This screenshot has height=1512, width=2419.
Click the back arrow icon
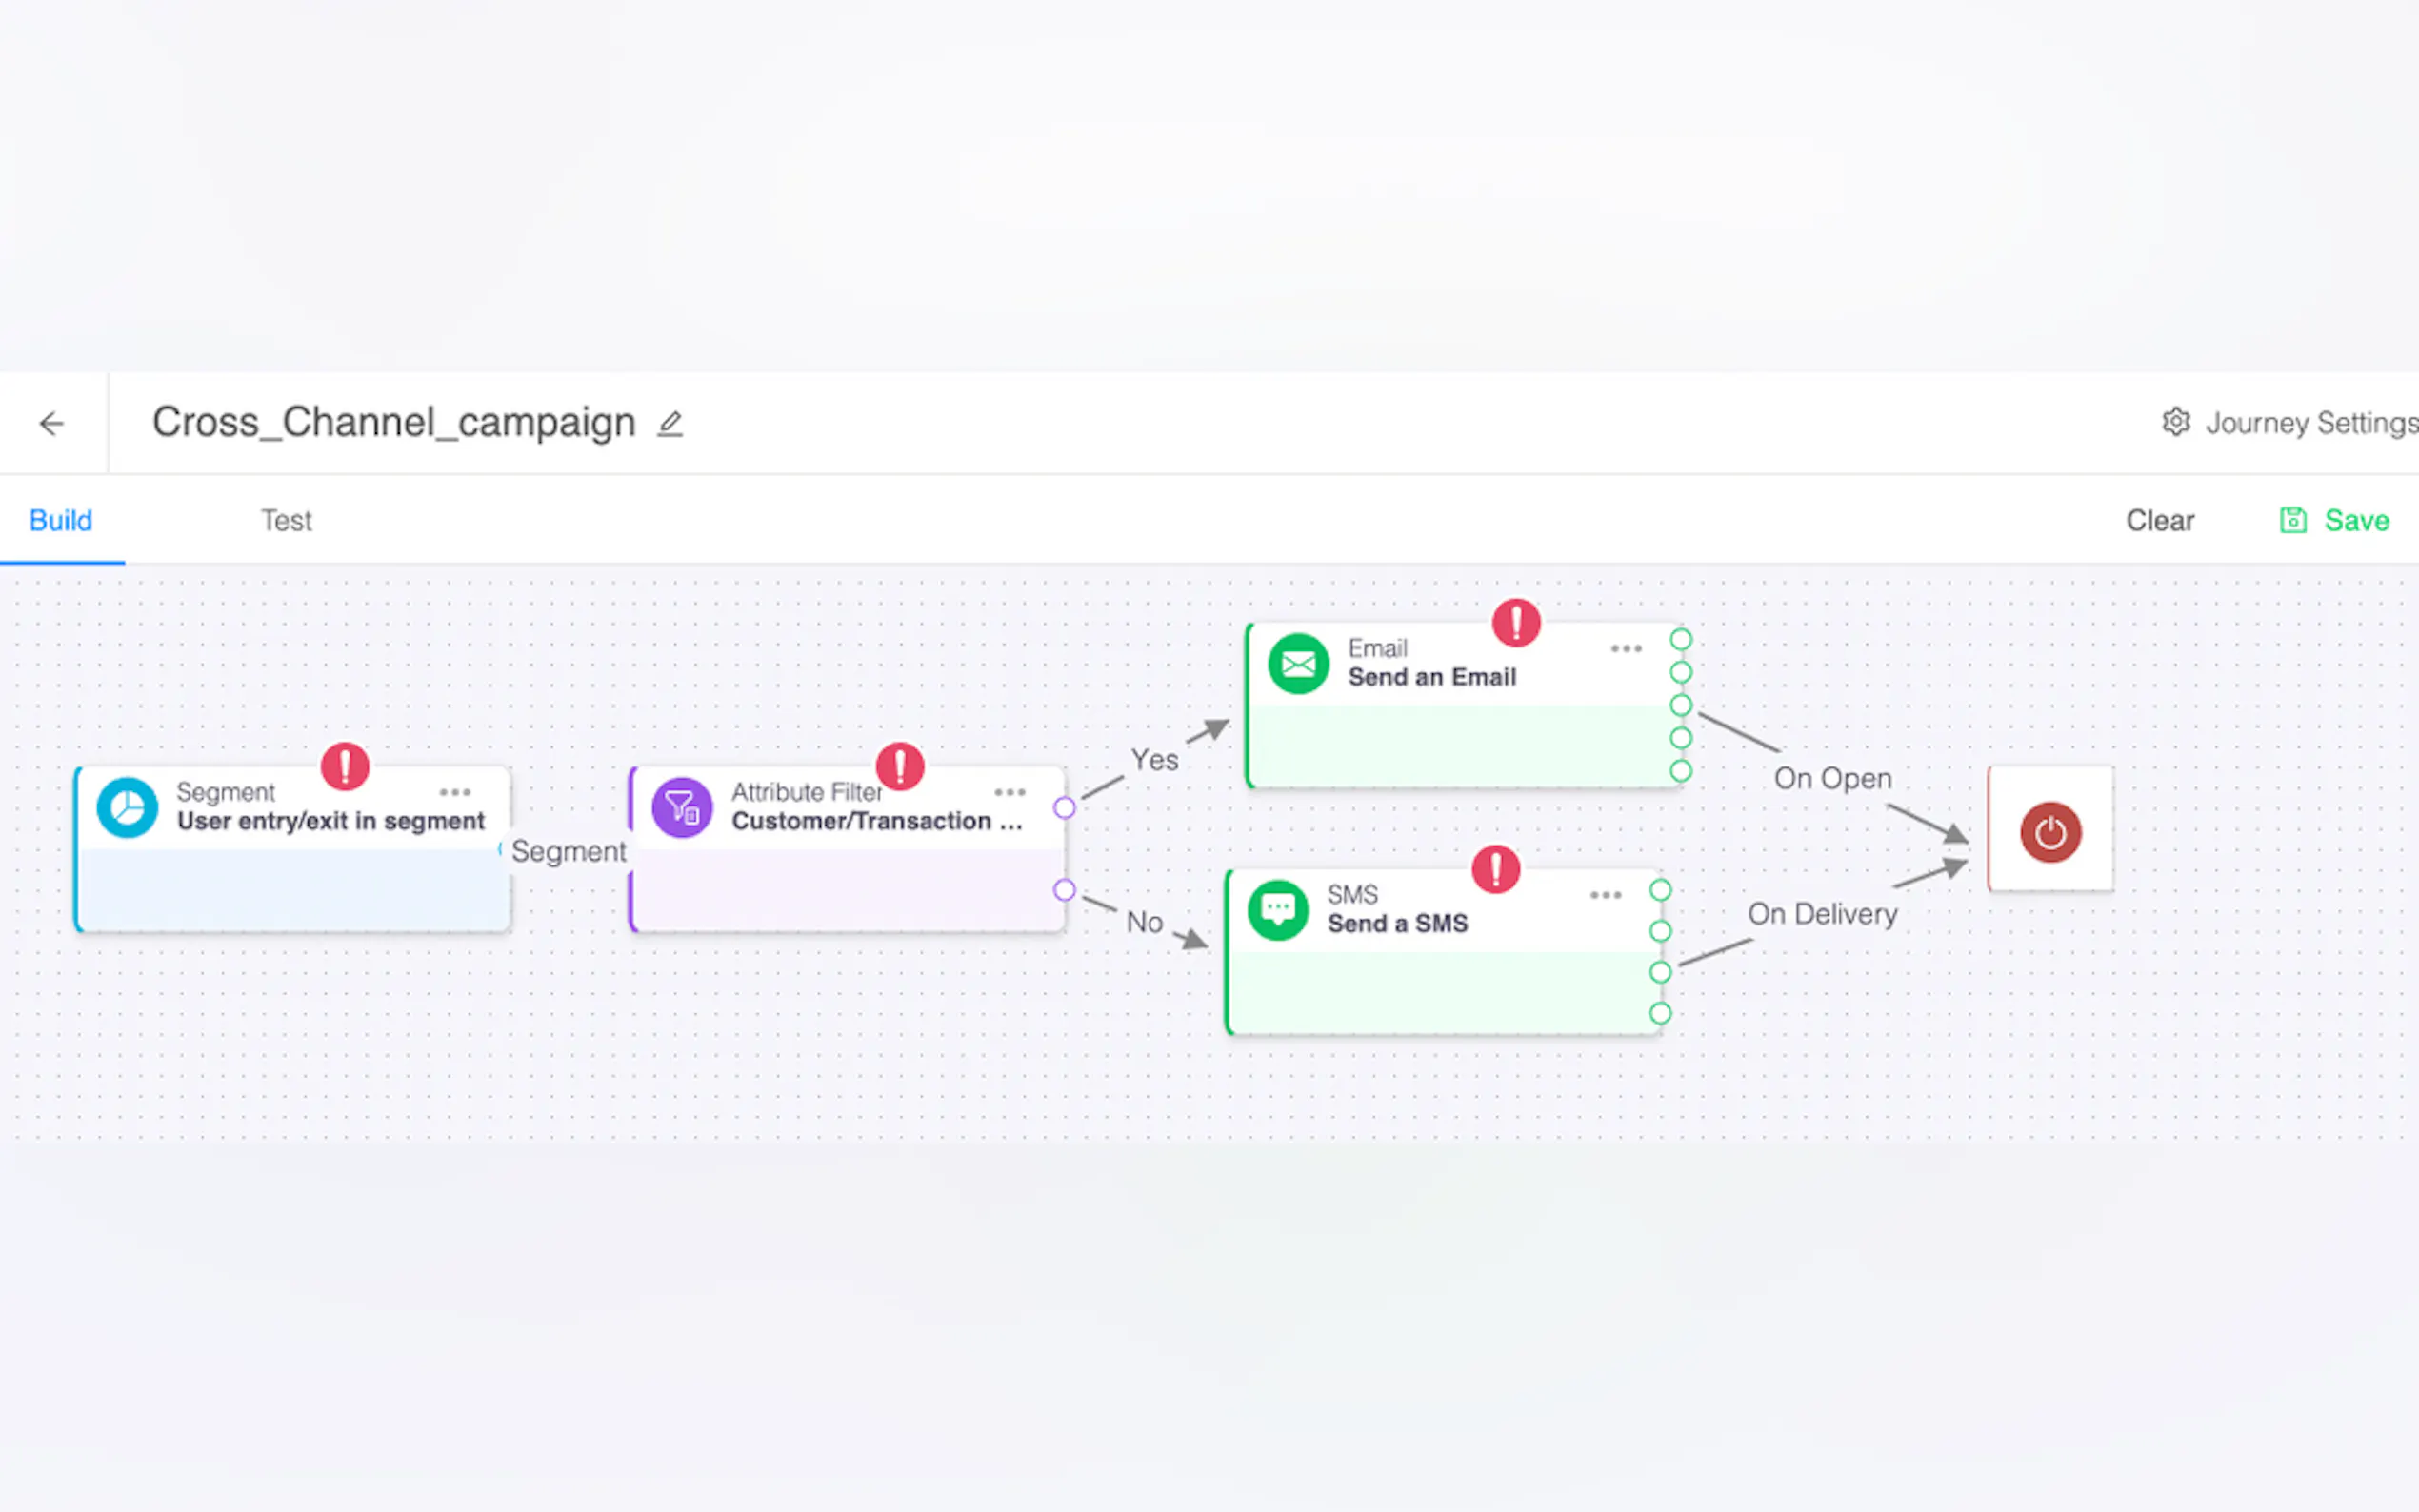click(52, 424)
